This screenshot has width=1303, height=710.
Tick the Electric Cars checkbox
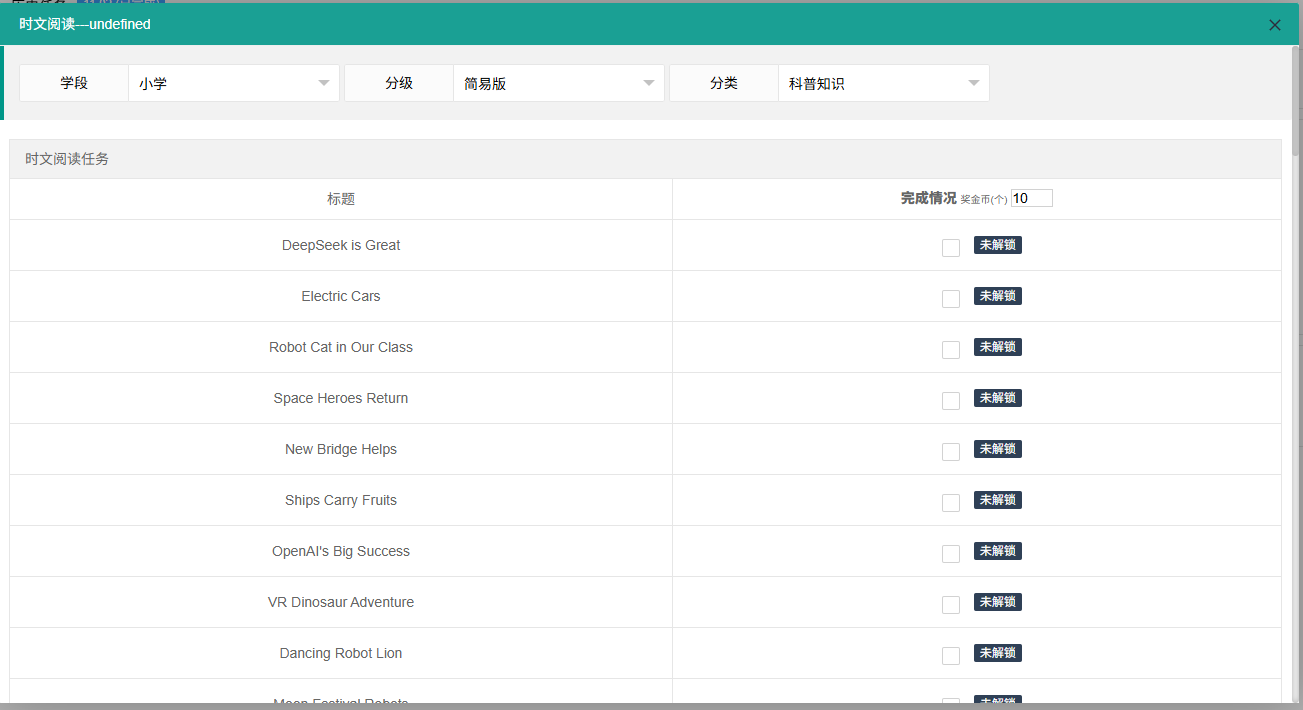pyautogui.click(x=951, y=298)
